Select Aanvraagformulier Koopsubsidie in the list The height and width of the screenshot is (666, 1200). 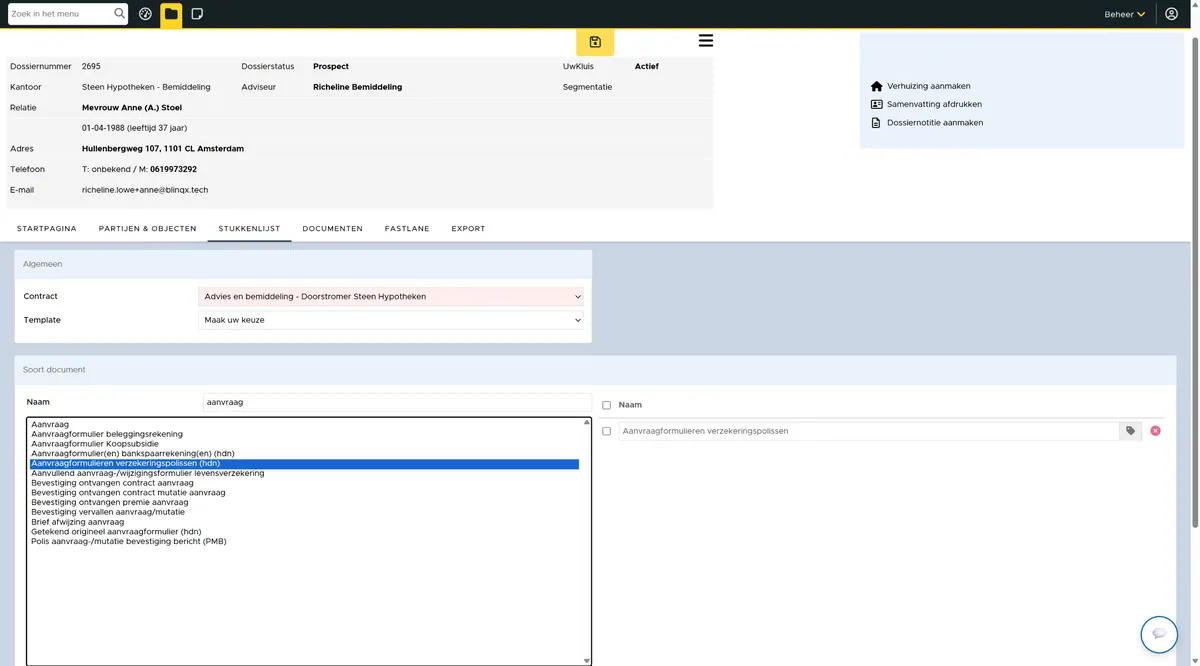pos(304,444)
